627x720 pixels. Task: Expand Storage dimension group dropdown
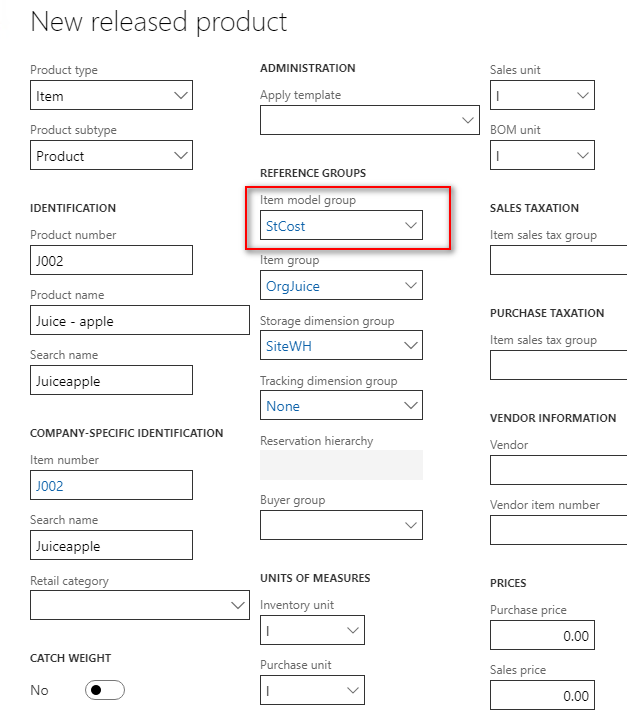[410, 346]
